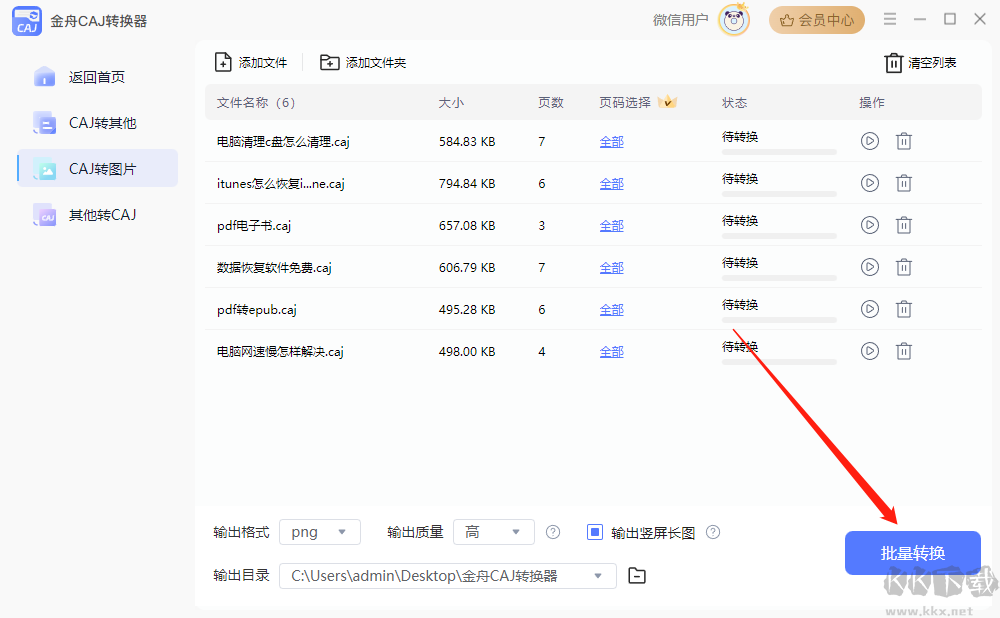1000x618 pixels.
Task: Select CAJ转图片 in sidebar
Action: pos(97,168)
